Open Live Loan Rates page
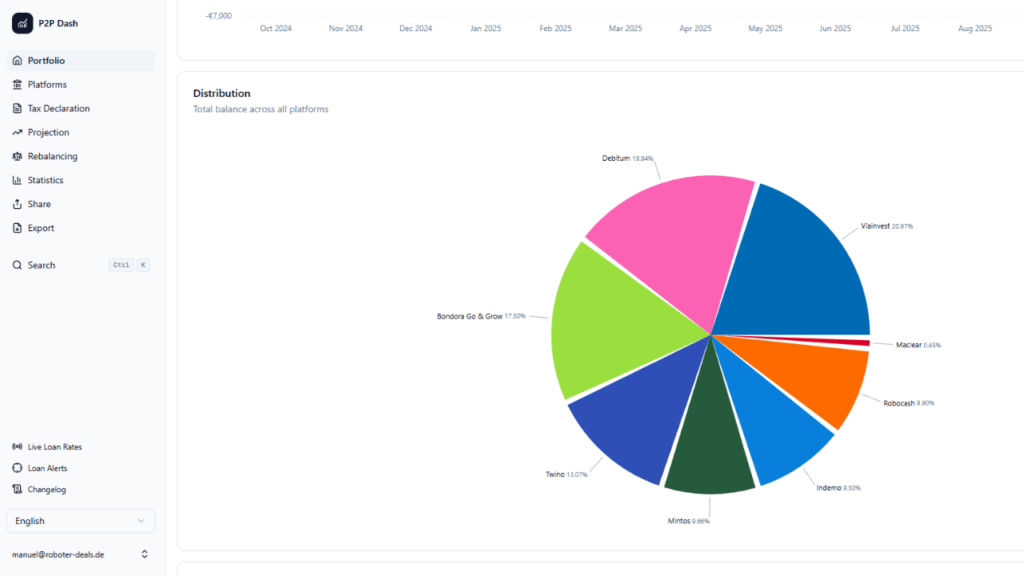 [54, 447]
